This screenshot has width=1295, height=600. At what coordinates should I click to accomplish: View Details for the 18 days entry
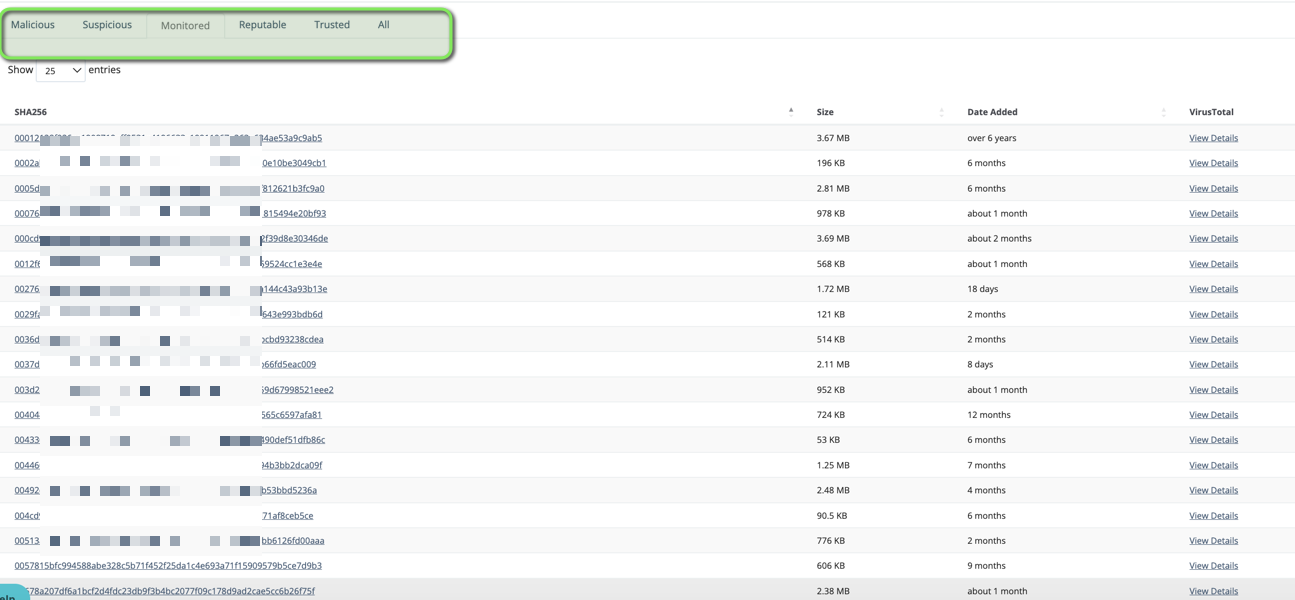[1213, 289]
